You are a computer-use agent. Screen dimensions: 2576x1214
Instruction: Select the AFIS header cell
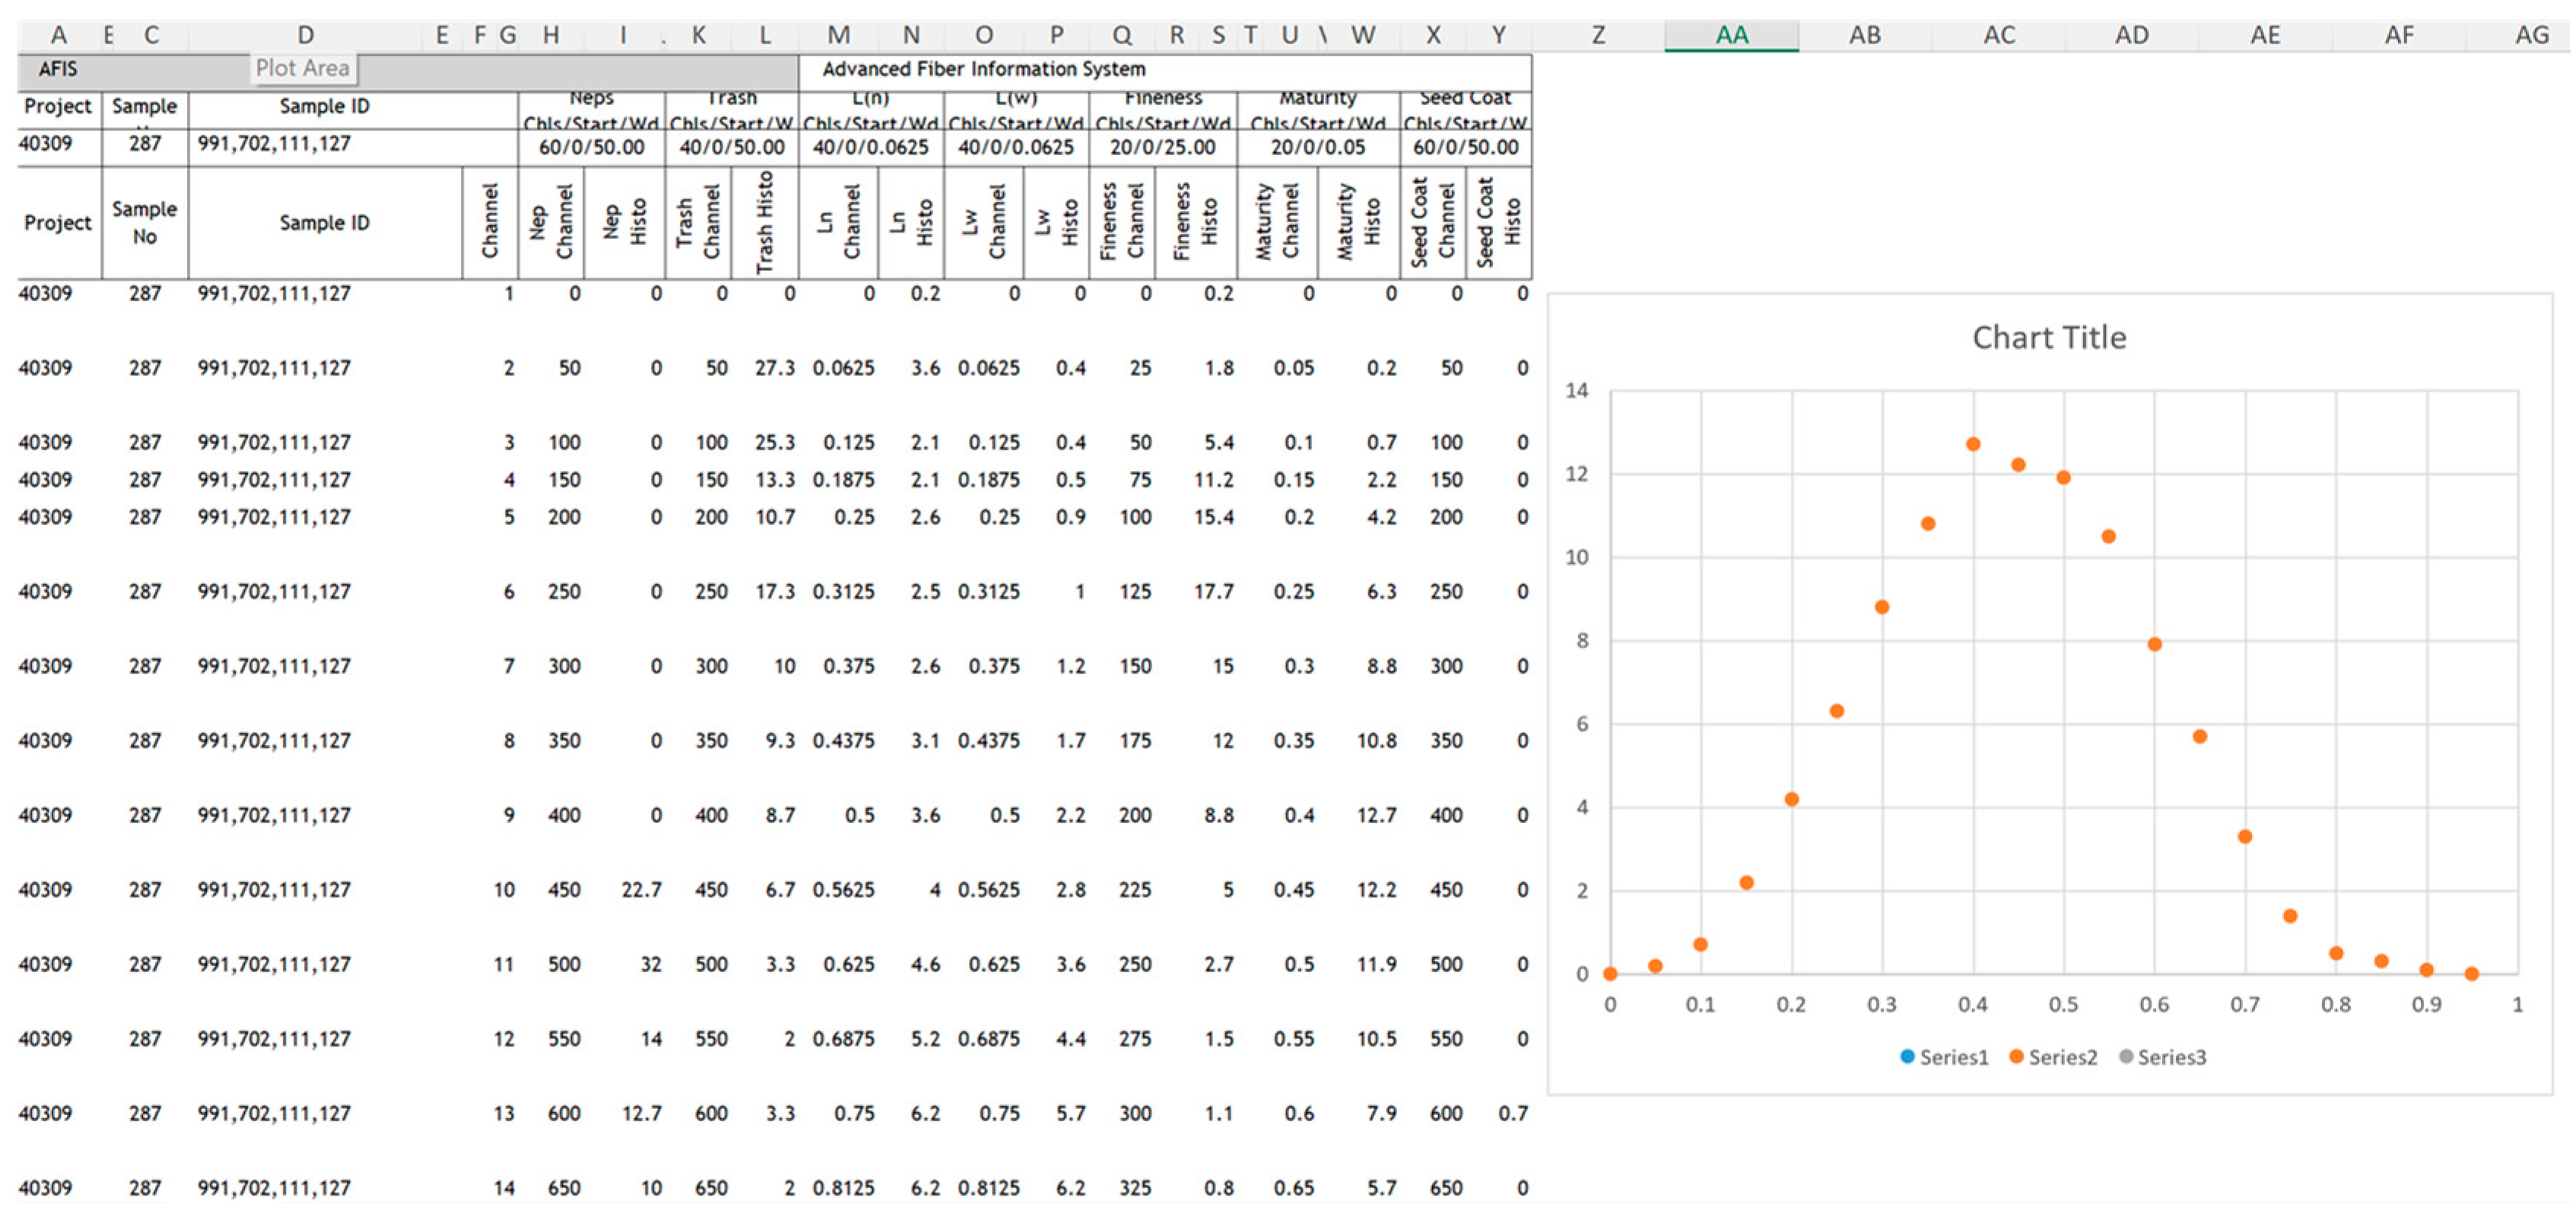[58, 69]
